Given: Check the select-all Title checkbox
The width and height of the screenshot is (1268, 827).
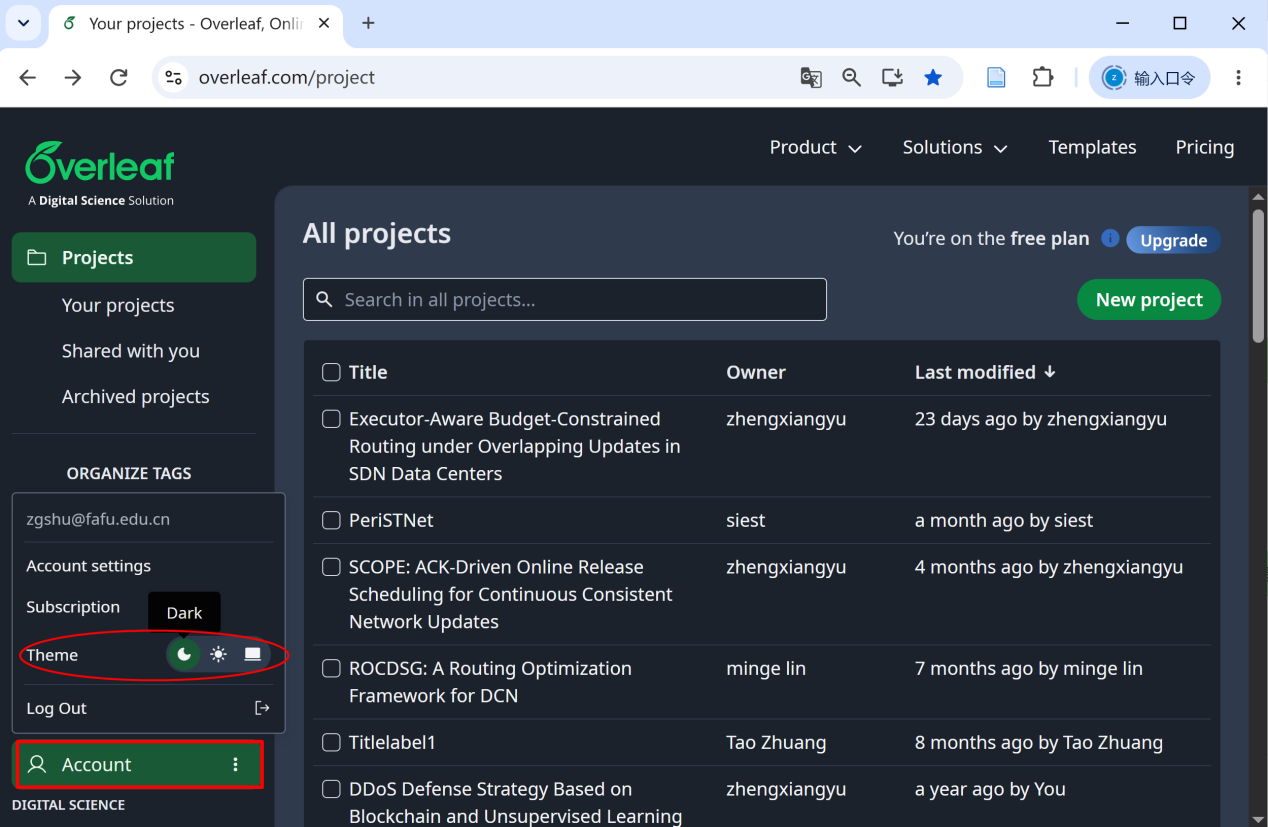Looking at the screenshot, I should (x=331, y=372).
